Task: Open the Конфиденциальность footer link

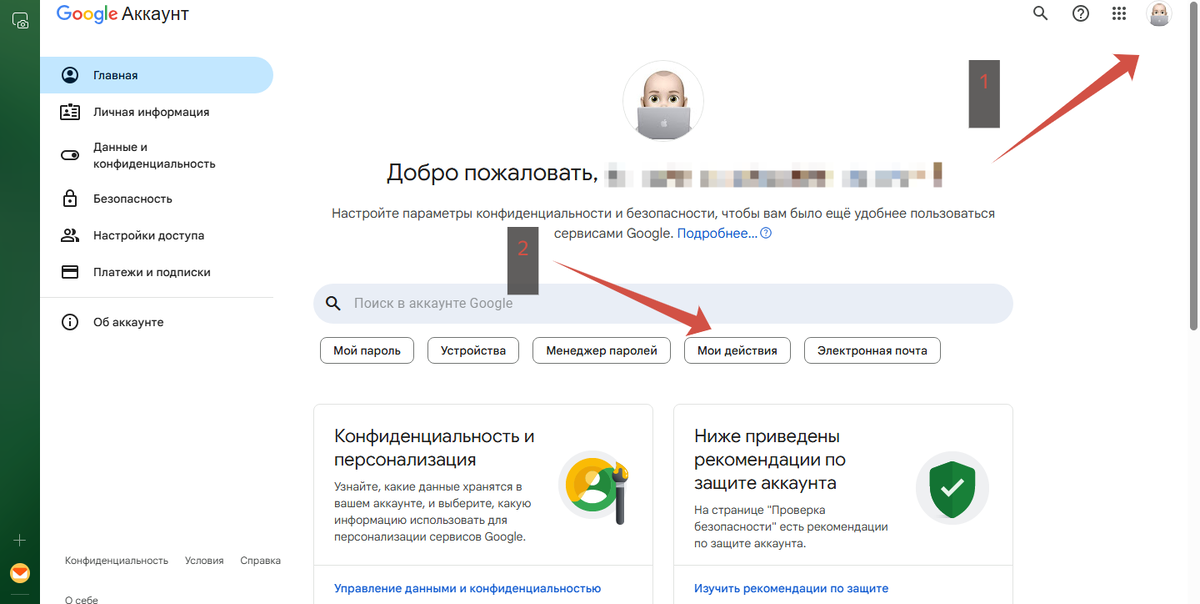Action: [117, 561]
